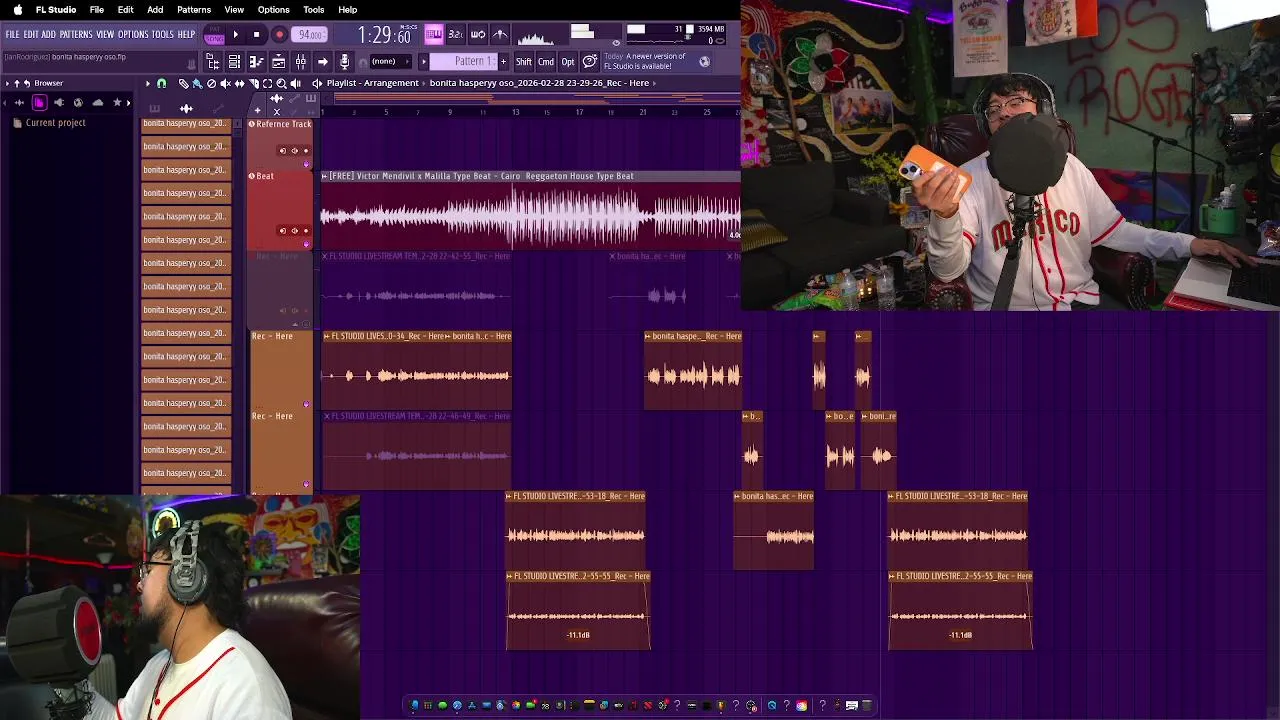Open the Mixer icon in toolbar

300,62
